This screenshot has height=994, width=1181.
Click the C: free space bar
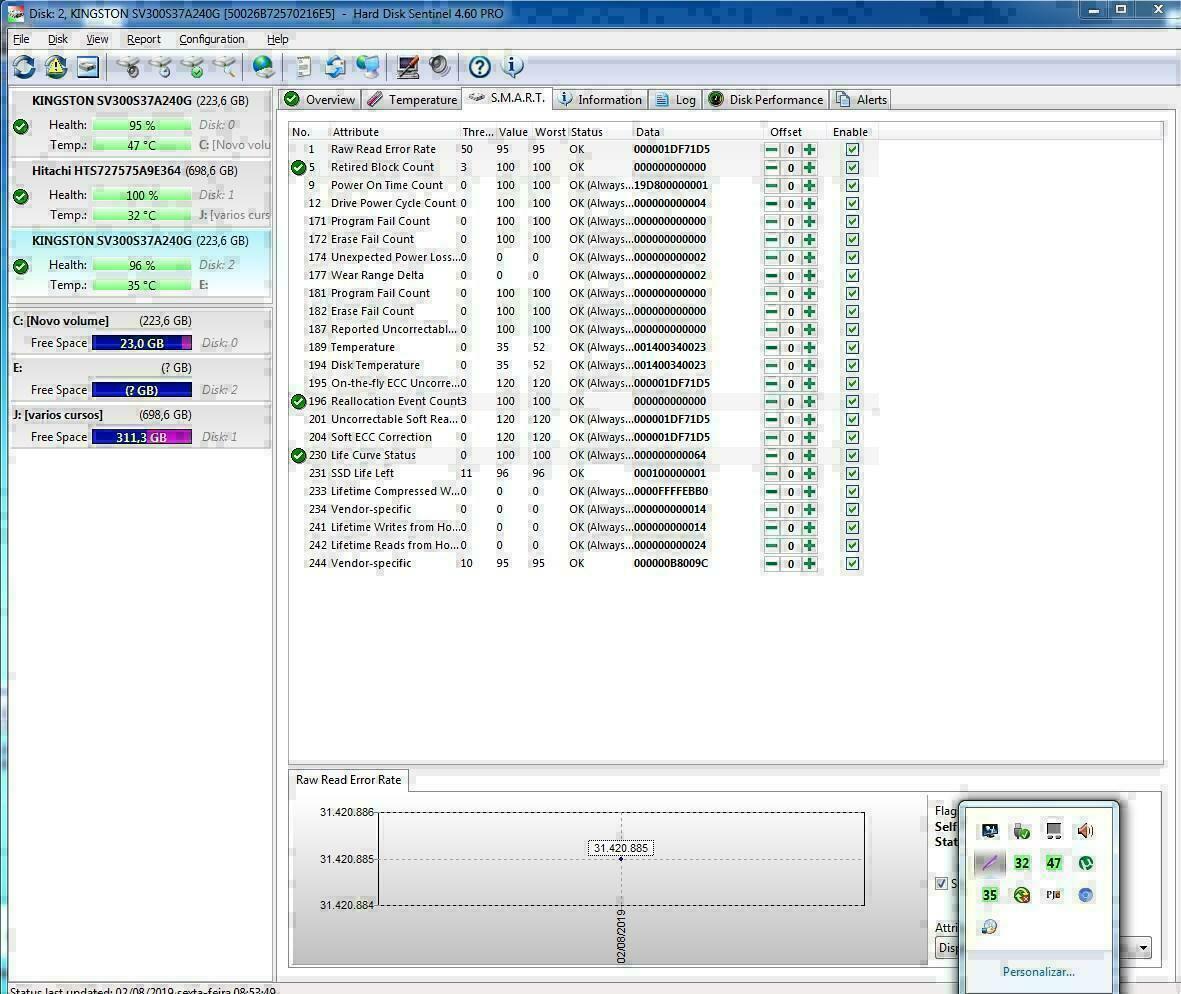142,343
